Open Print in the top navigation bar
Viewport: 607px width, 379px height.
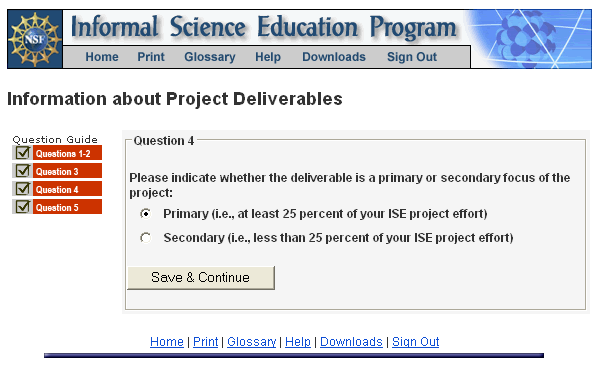point(151,57)
